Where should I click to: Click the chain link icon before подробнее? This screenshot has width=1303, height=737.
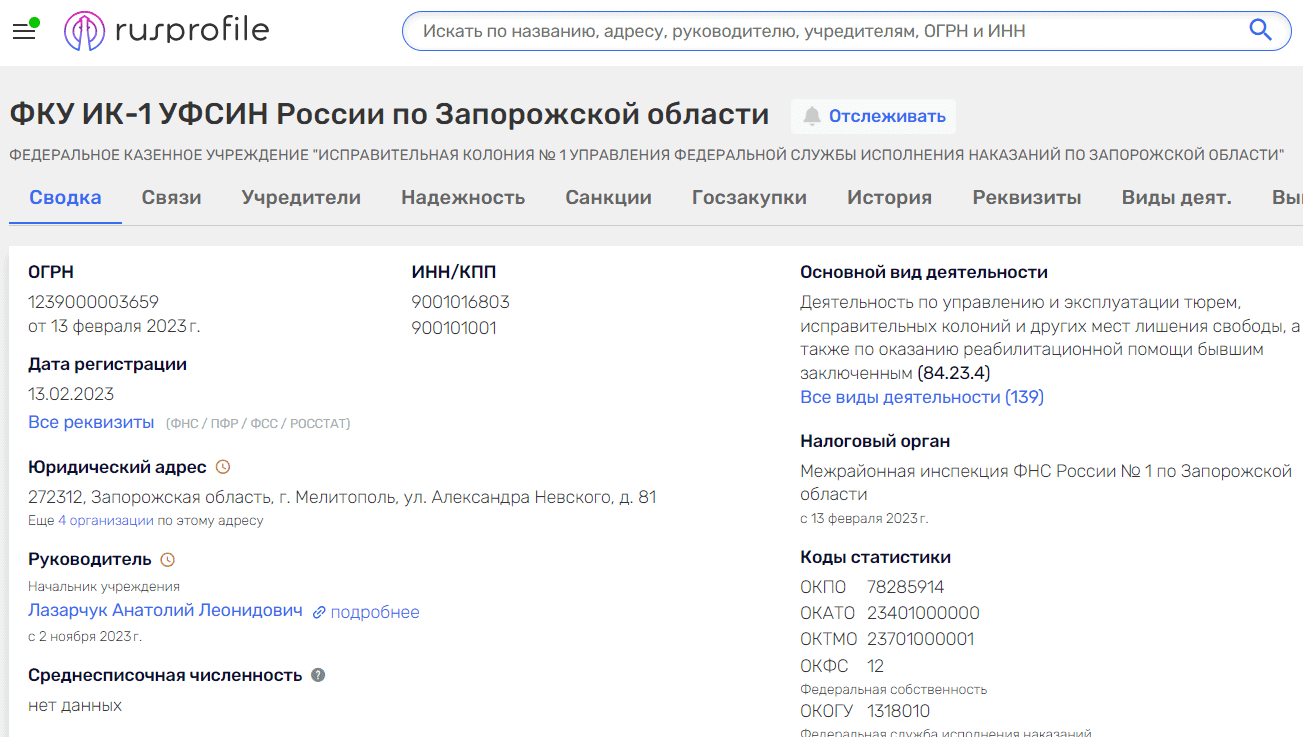[x=319, y=612]
